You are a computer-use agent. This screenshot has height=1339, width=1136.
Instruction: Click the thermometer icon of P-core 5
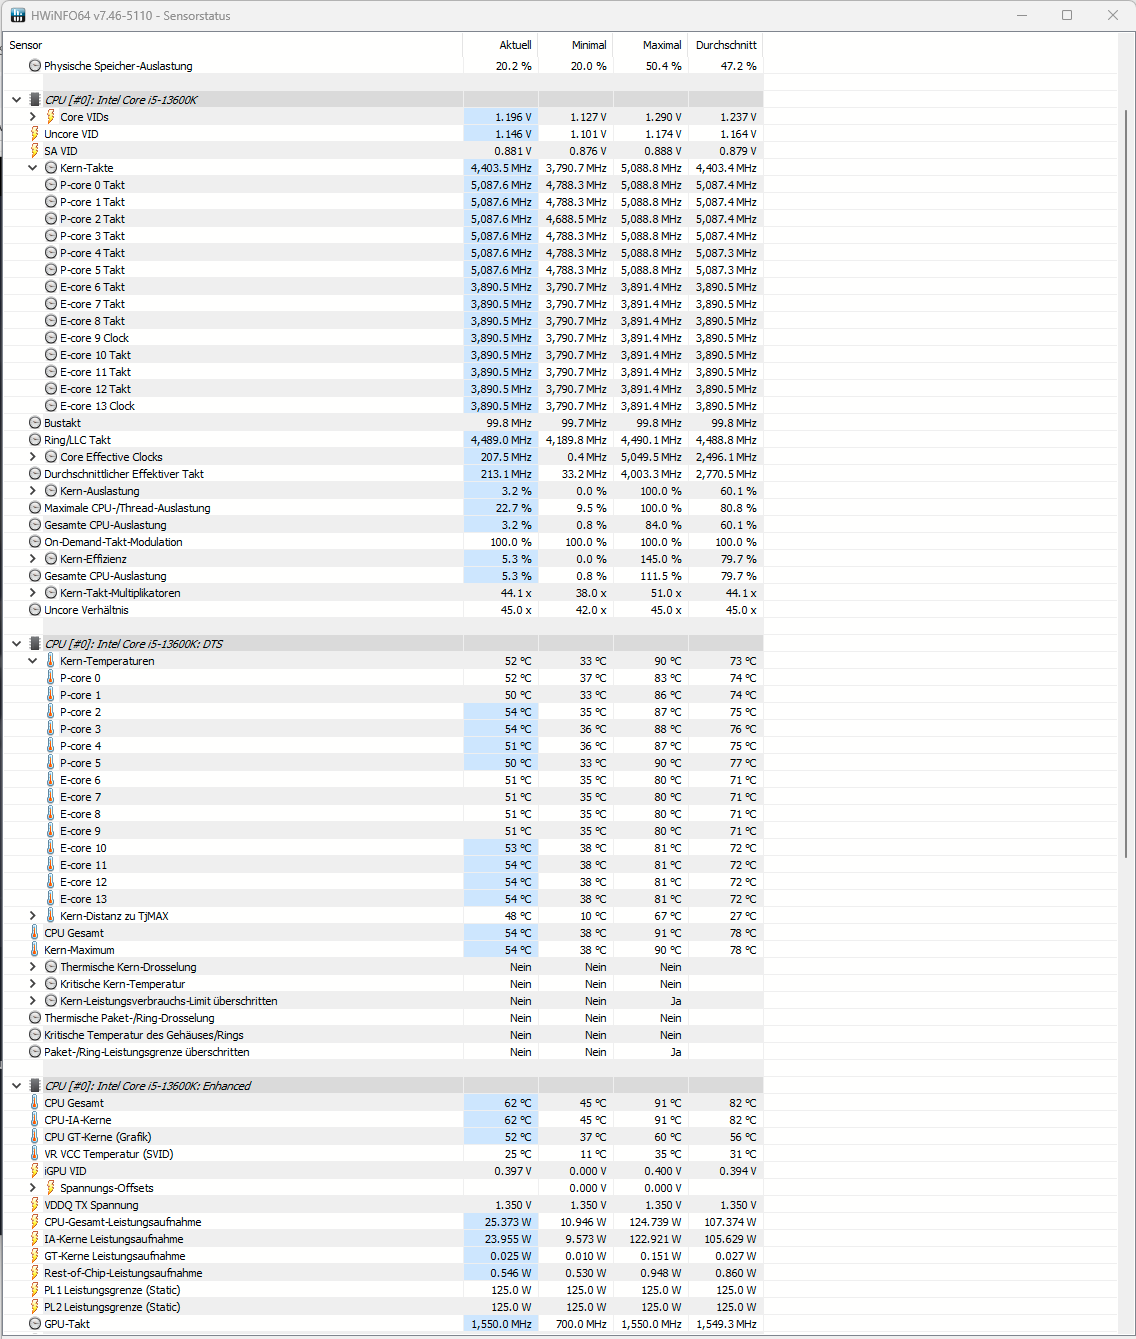tap(51, 763)
